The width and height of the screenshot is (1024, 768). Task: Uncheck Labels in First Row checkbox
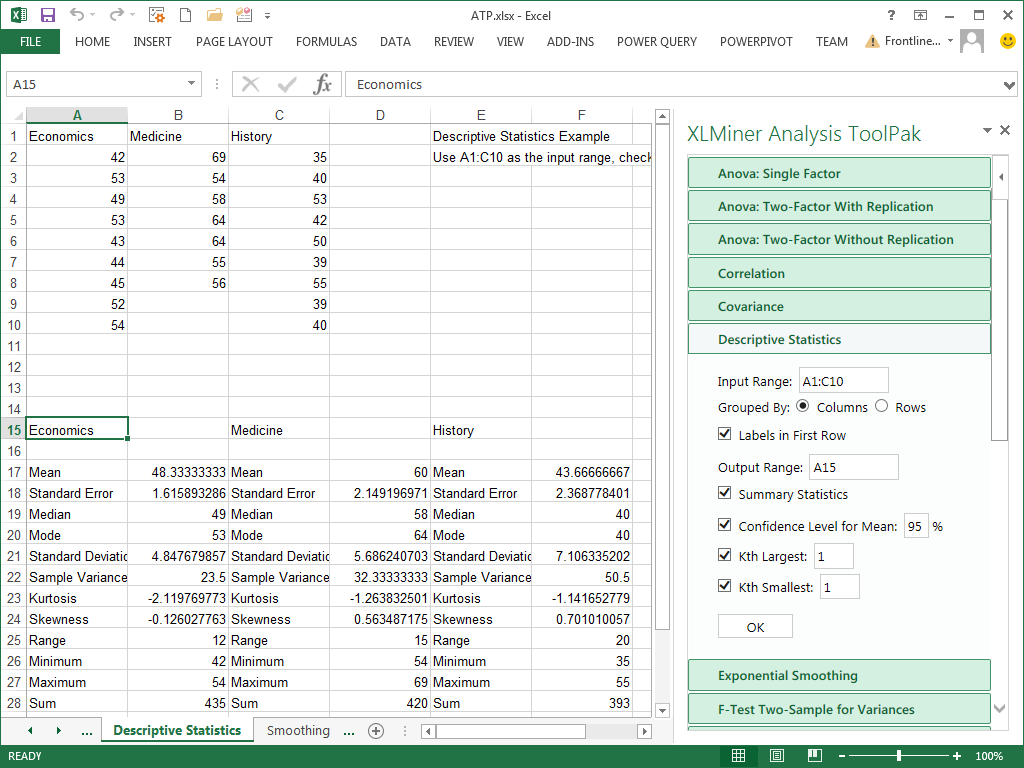pos(725,435)
